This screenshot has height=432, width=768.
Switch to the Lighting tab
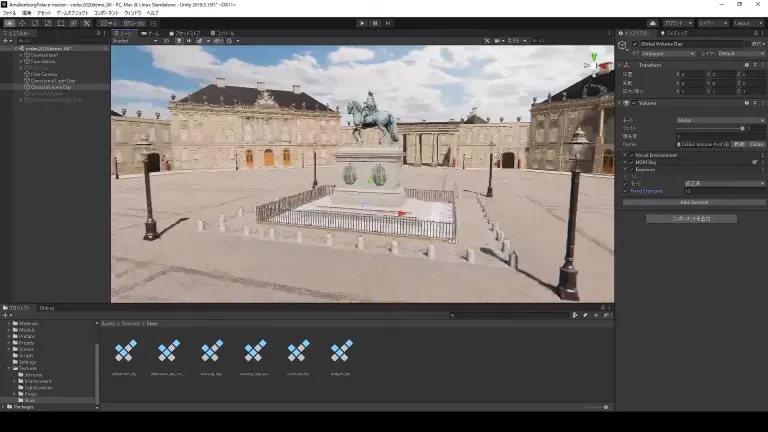coord(674,33)
